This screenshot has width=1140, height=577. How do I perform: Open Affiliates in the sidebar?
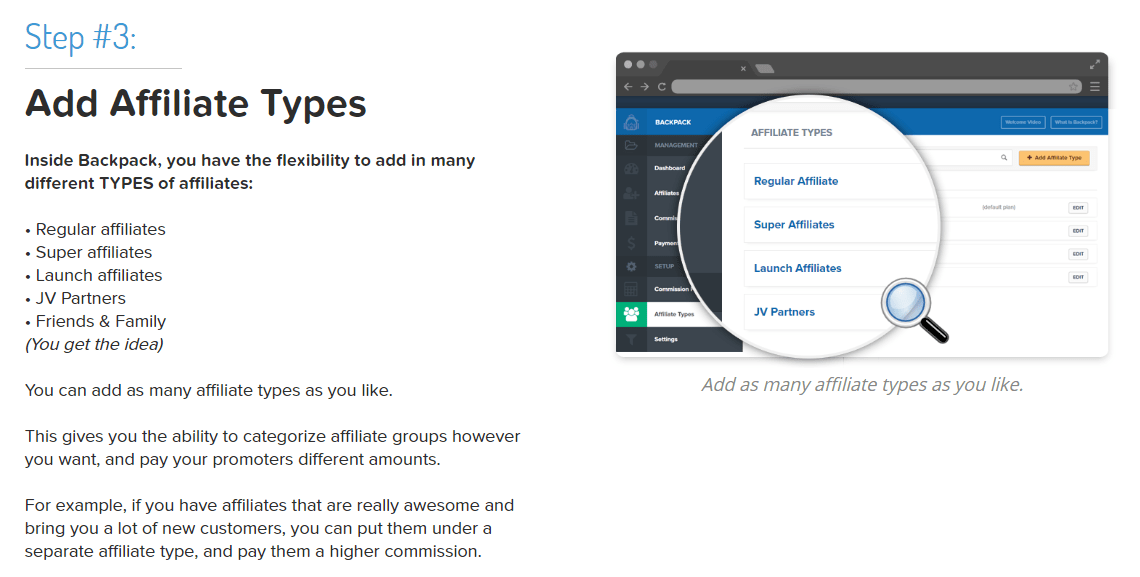(x=667, y=193)
